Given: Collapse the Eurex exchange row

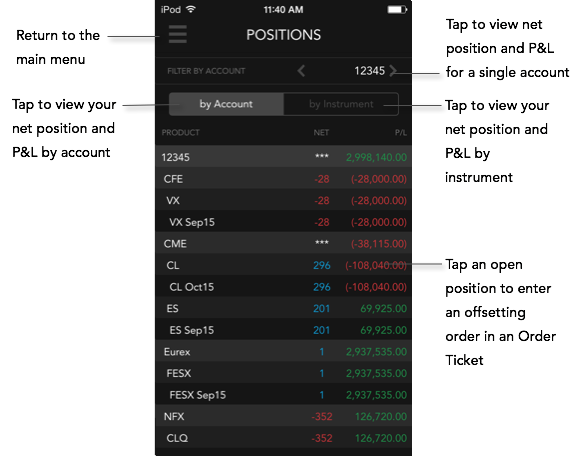Looking at the screenshot, I should [x=284, y=352].
